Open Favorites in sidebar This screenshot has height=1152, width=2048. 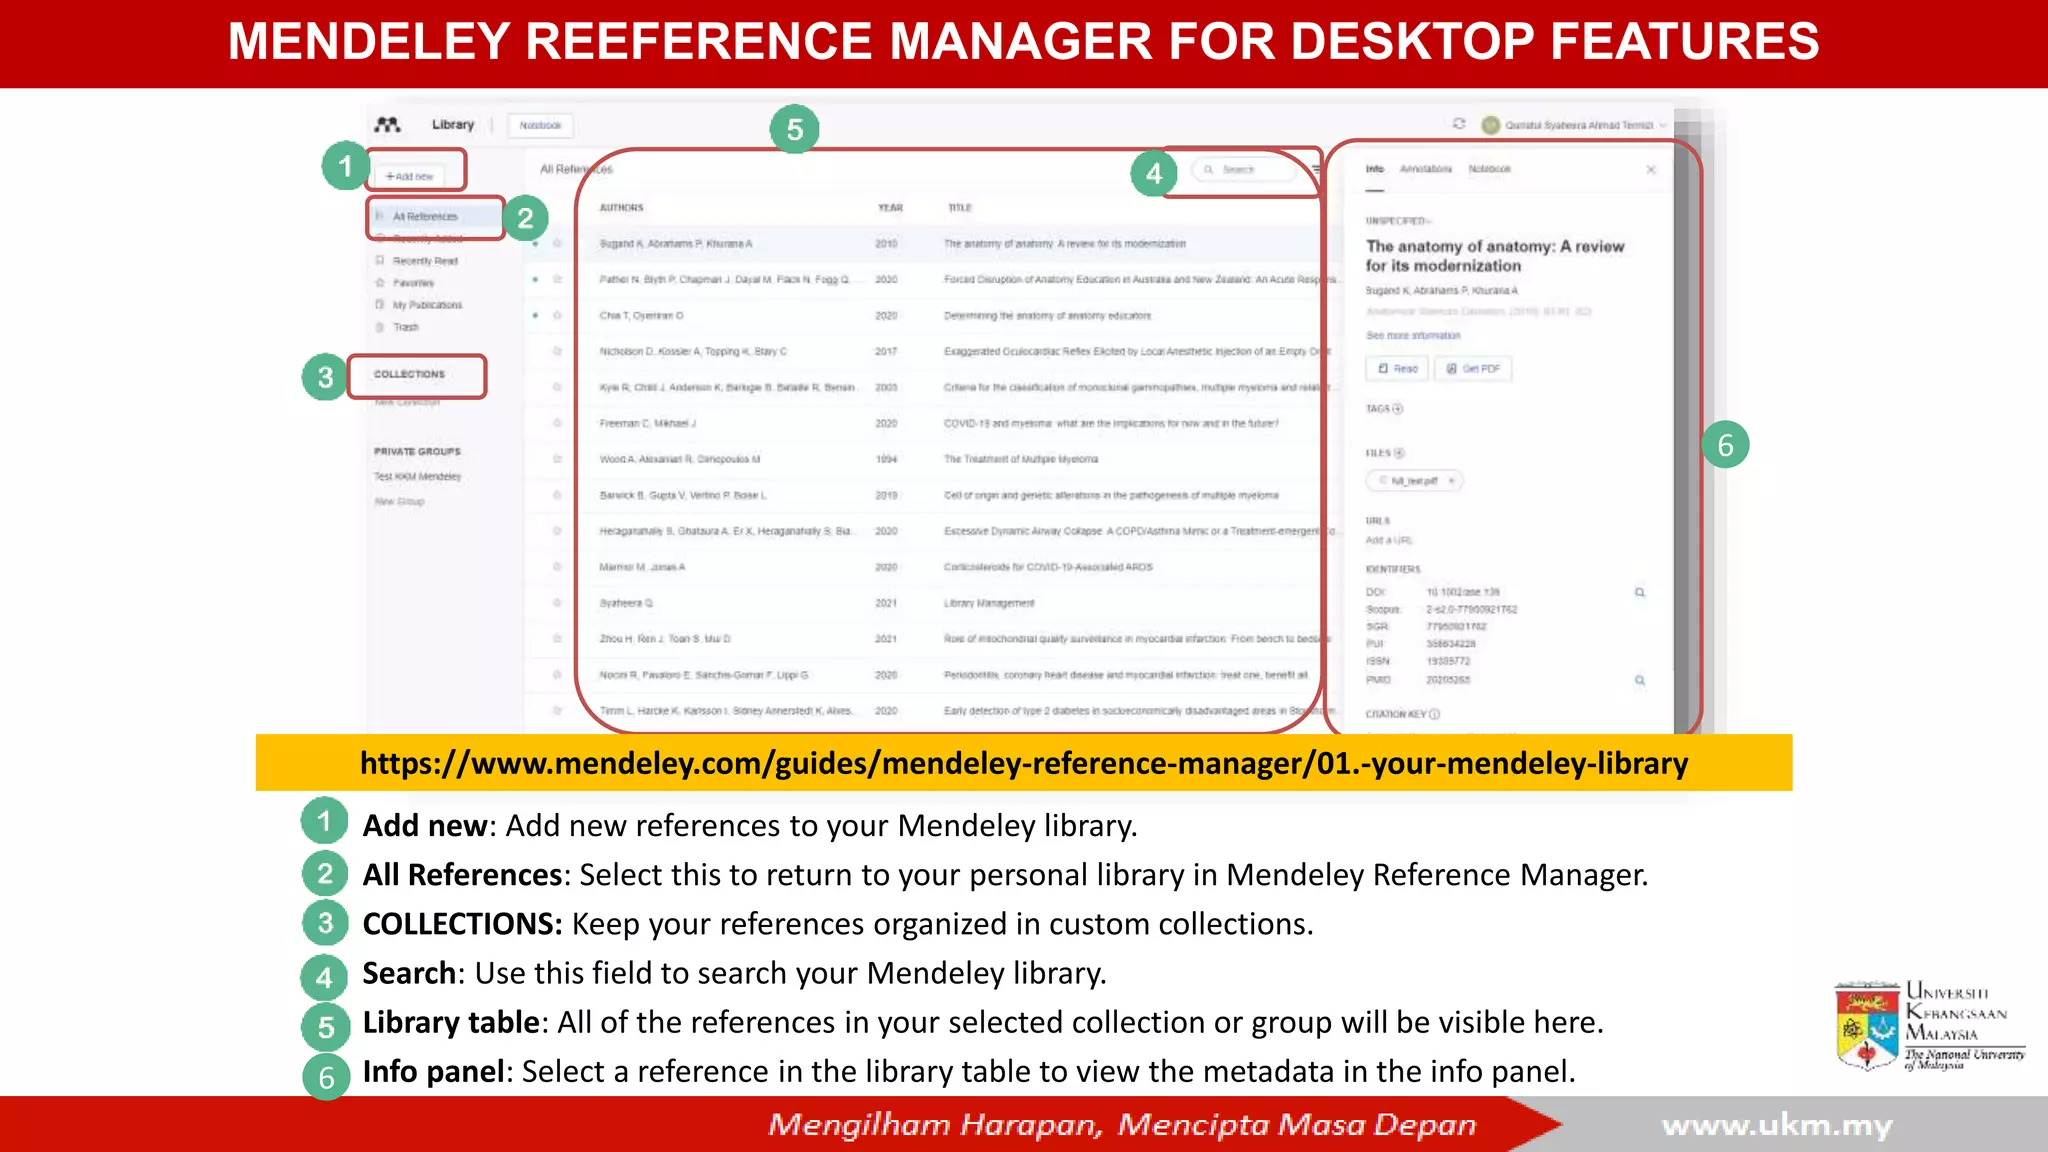(x=413, y=283)
